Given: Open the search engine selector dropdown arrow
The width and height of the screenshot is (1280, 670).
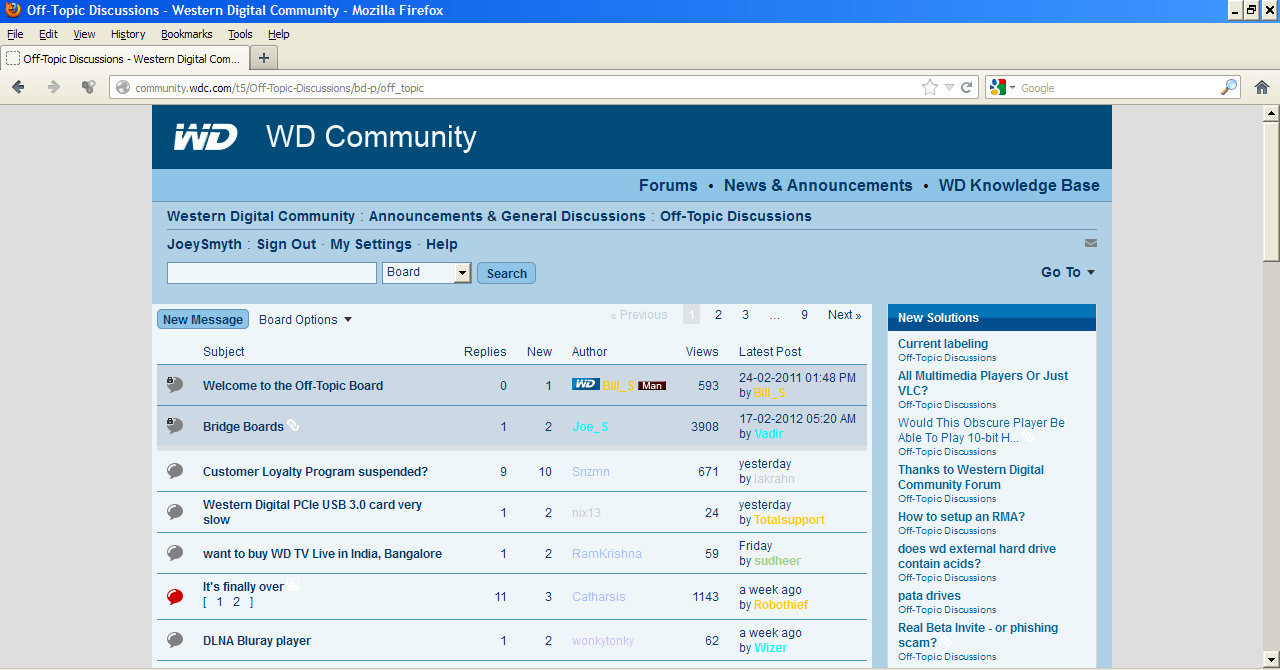Looking at the screenshot, I should pyautogui.click(x=1012, y=88).
